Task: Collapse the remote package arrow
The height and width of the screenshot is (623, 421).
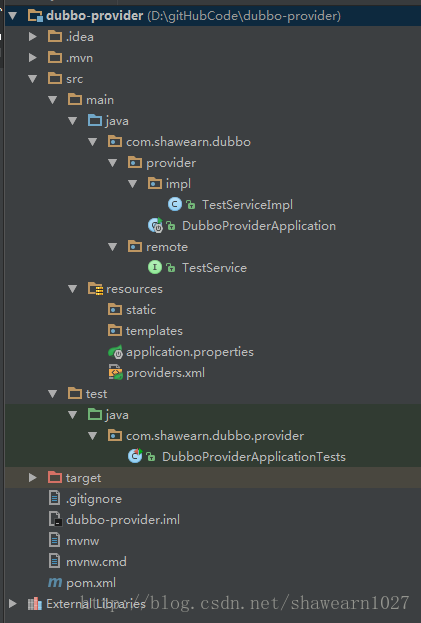Action: [112, 247]
